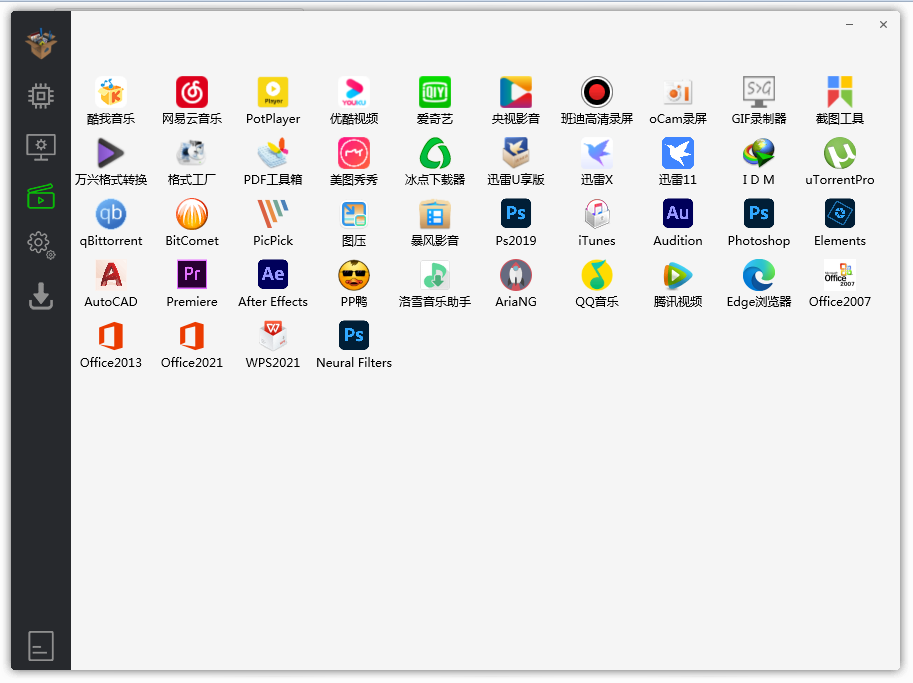The image size is (913, 683).
Task: Select the Audition icon
Action: point(678,215)
